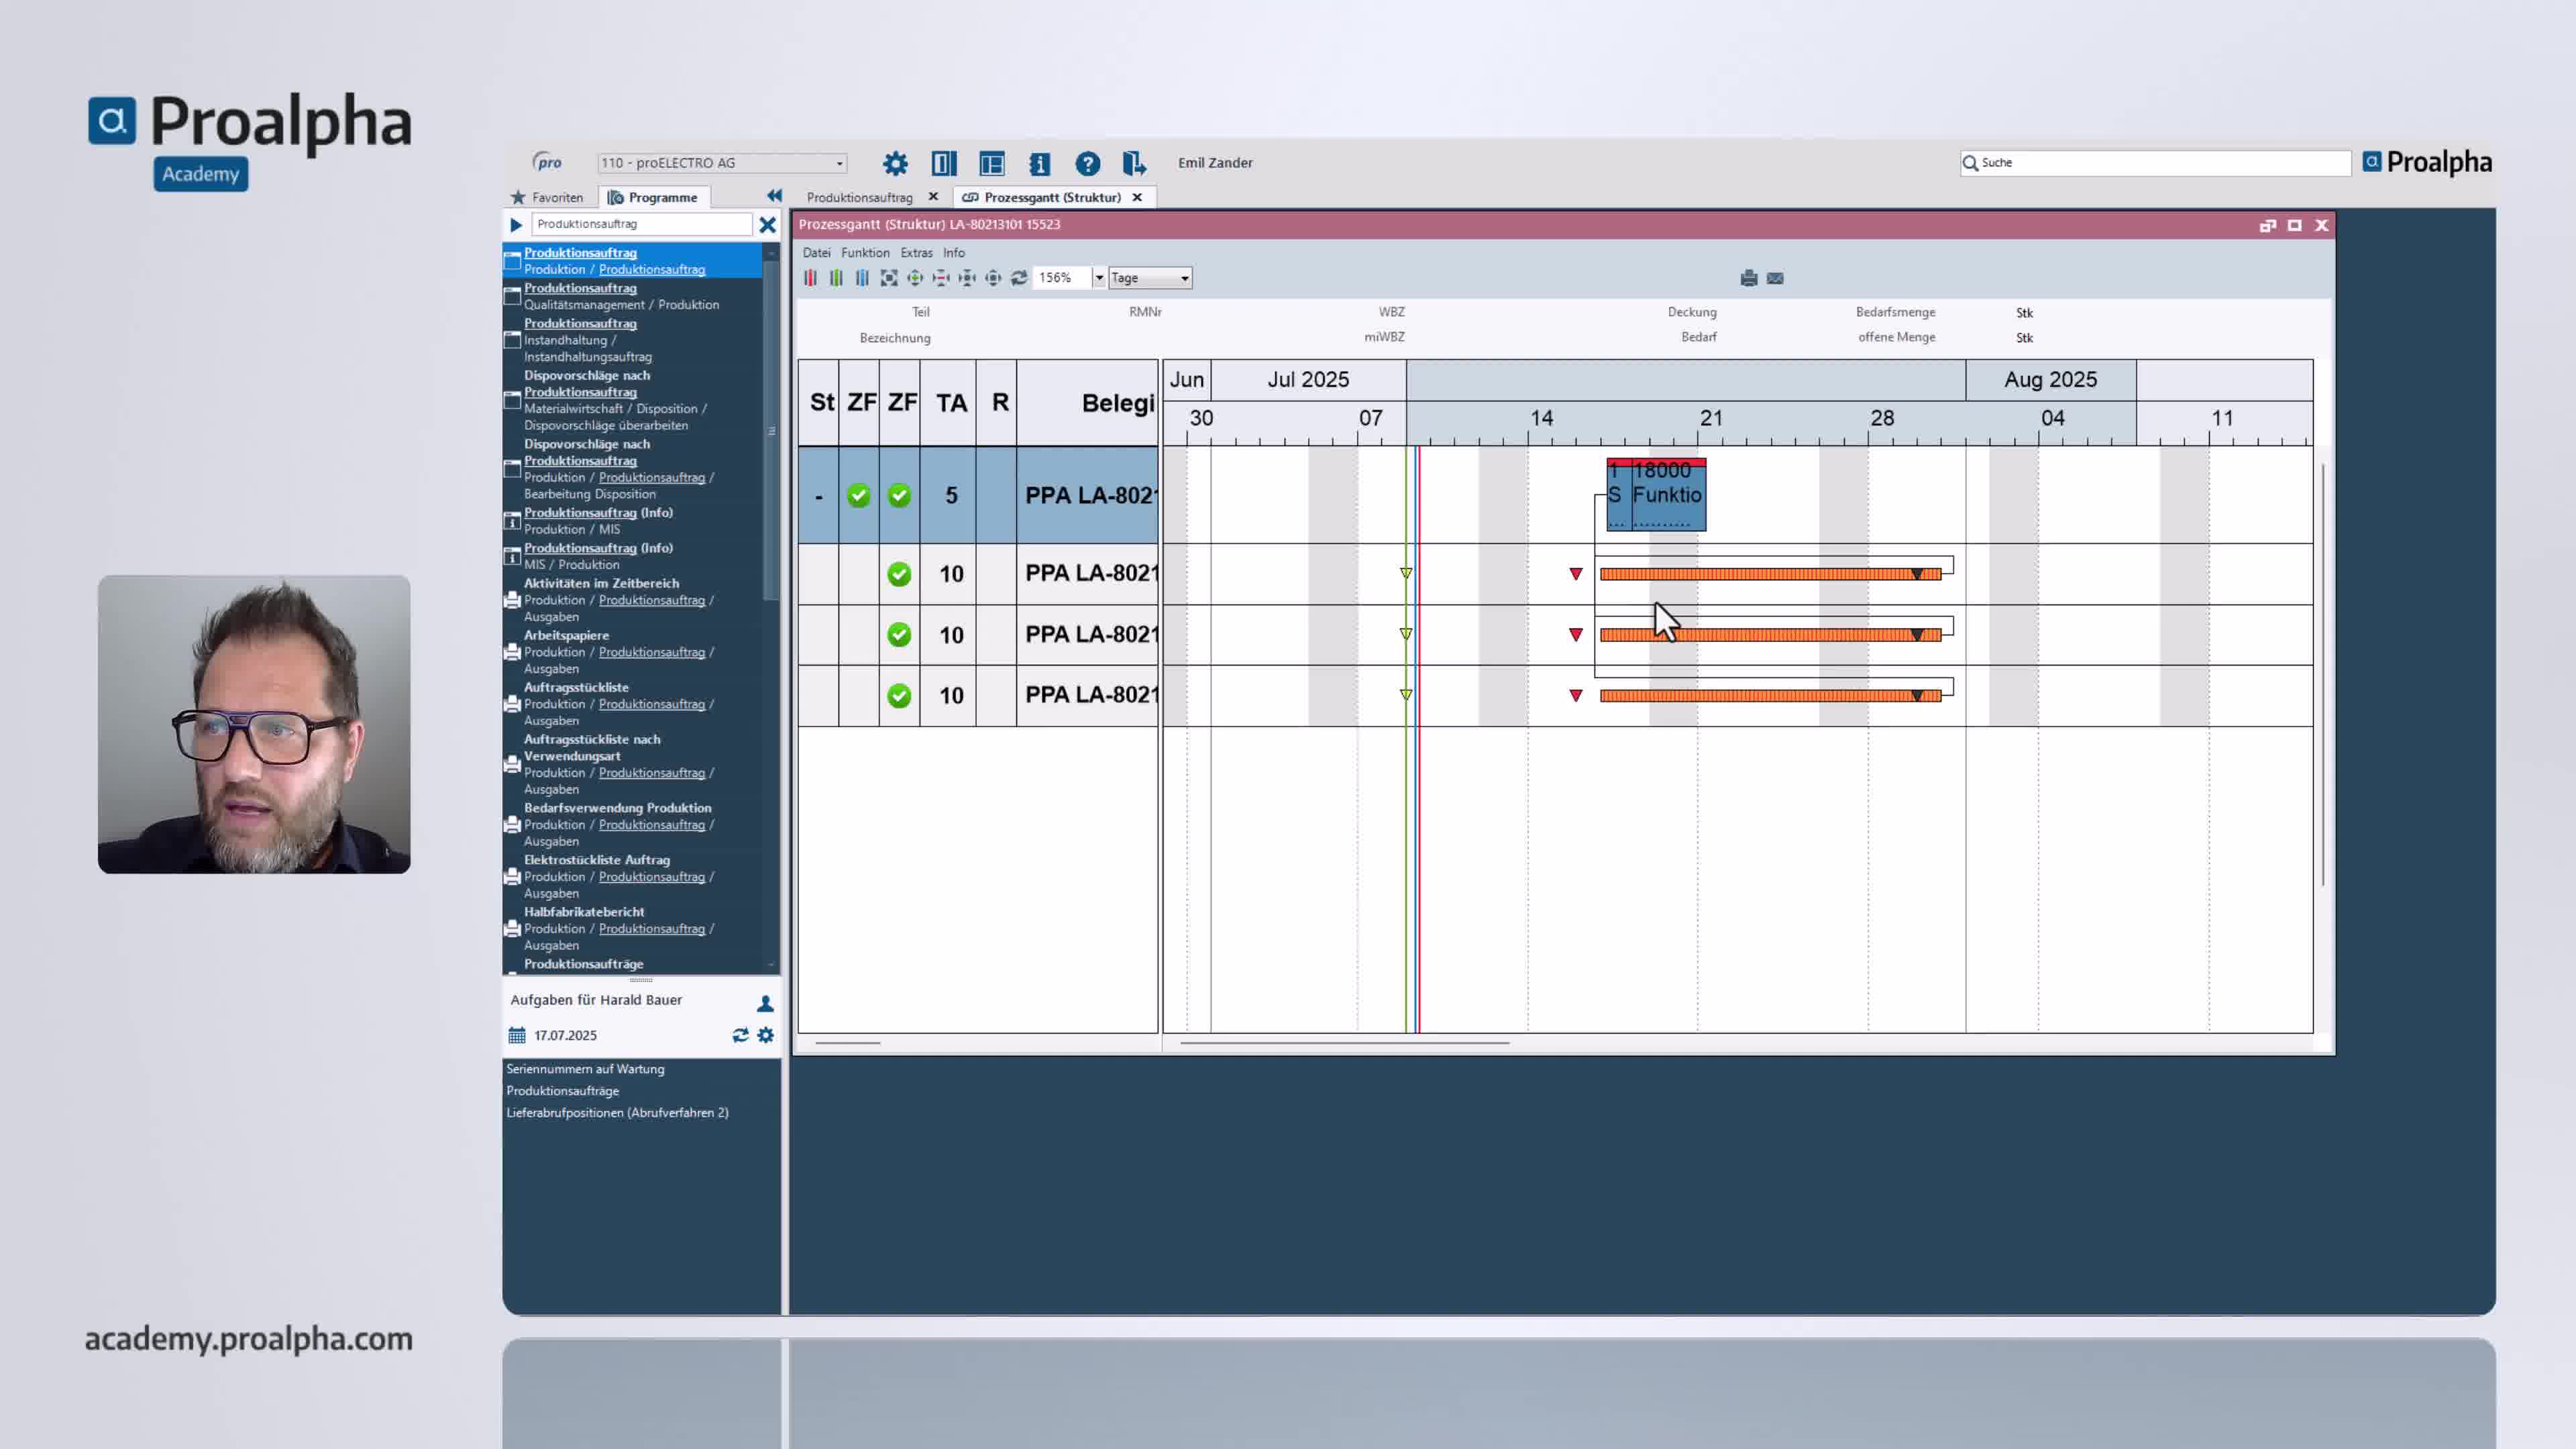The height and width of the screenshot is (1449, 2576).
Task: Select the red bars display icon in Gantt toolbar
Action: [810, 278]
